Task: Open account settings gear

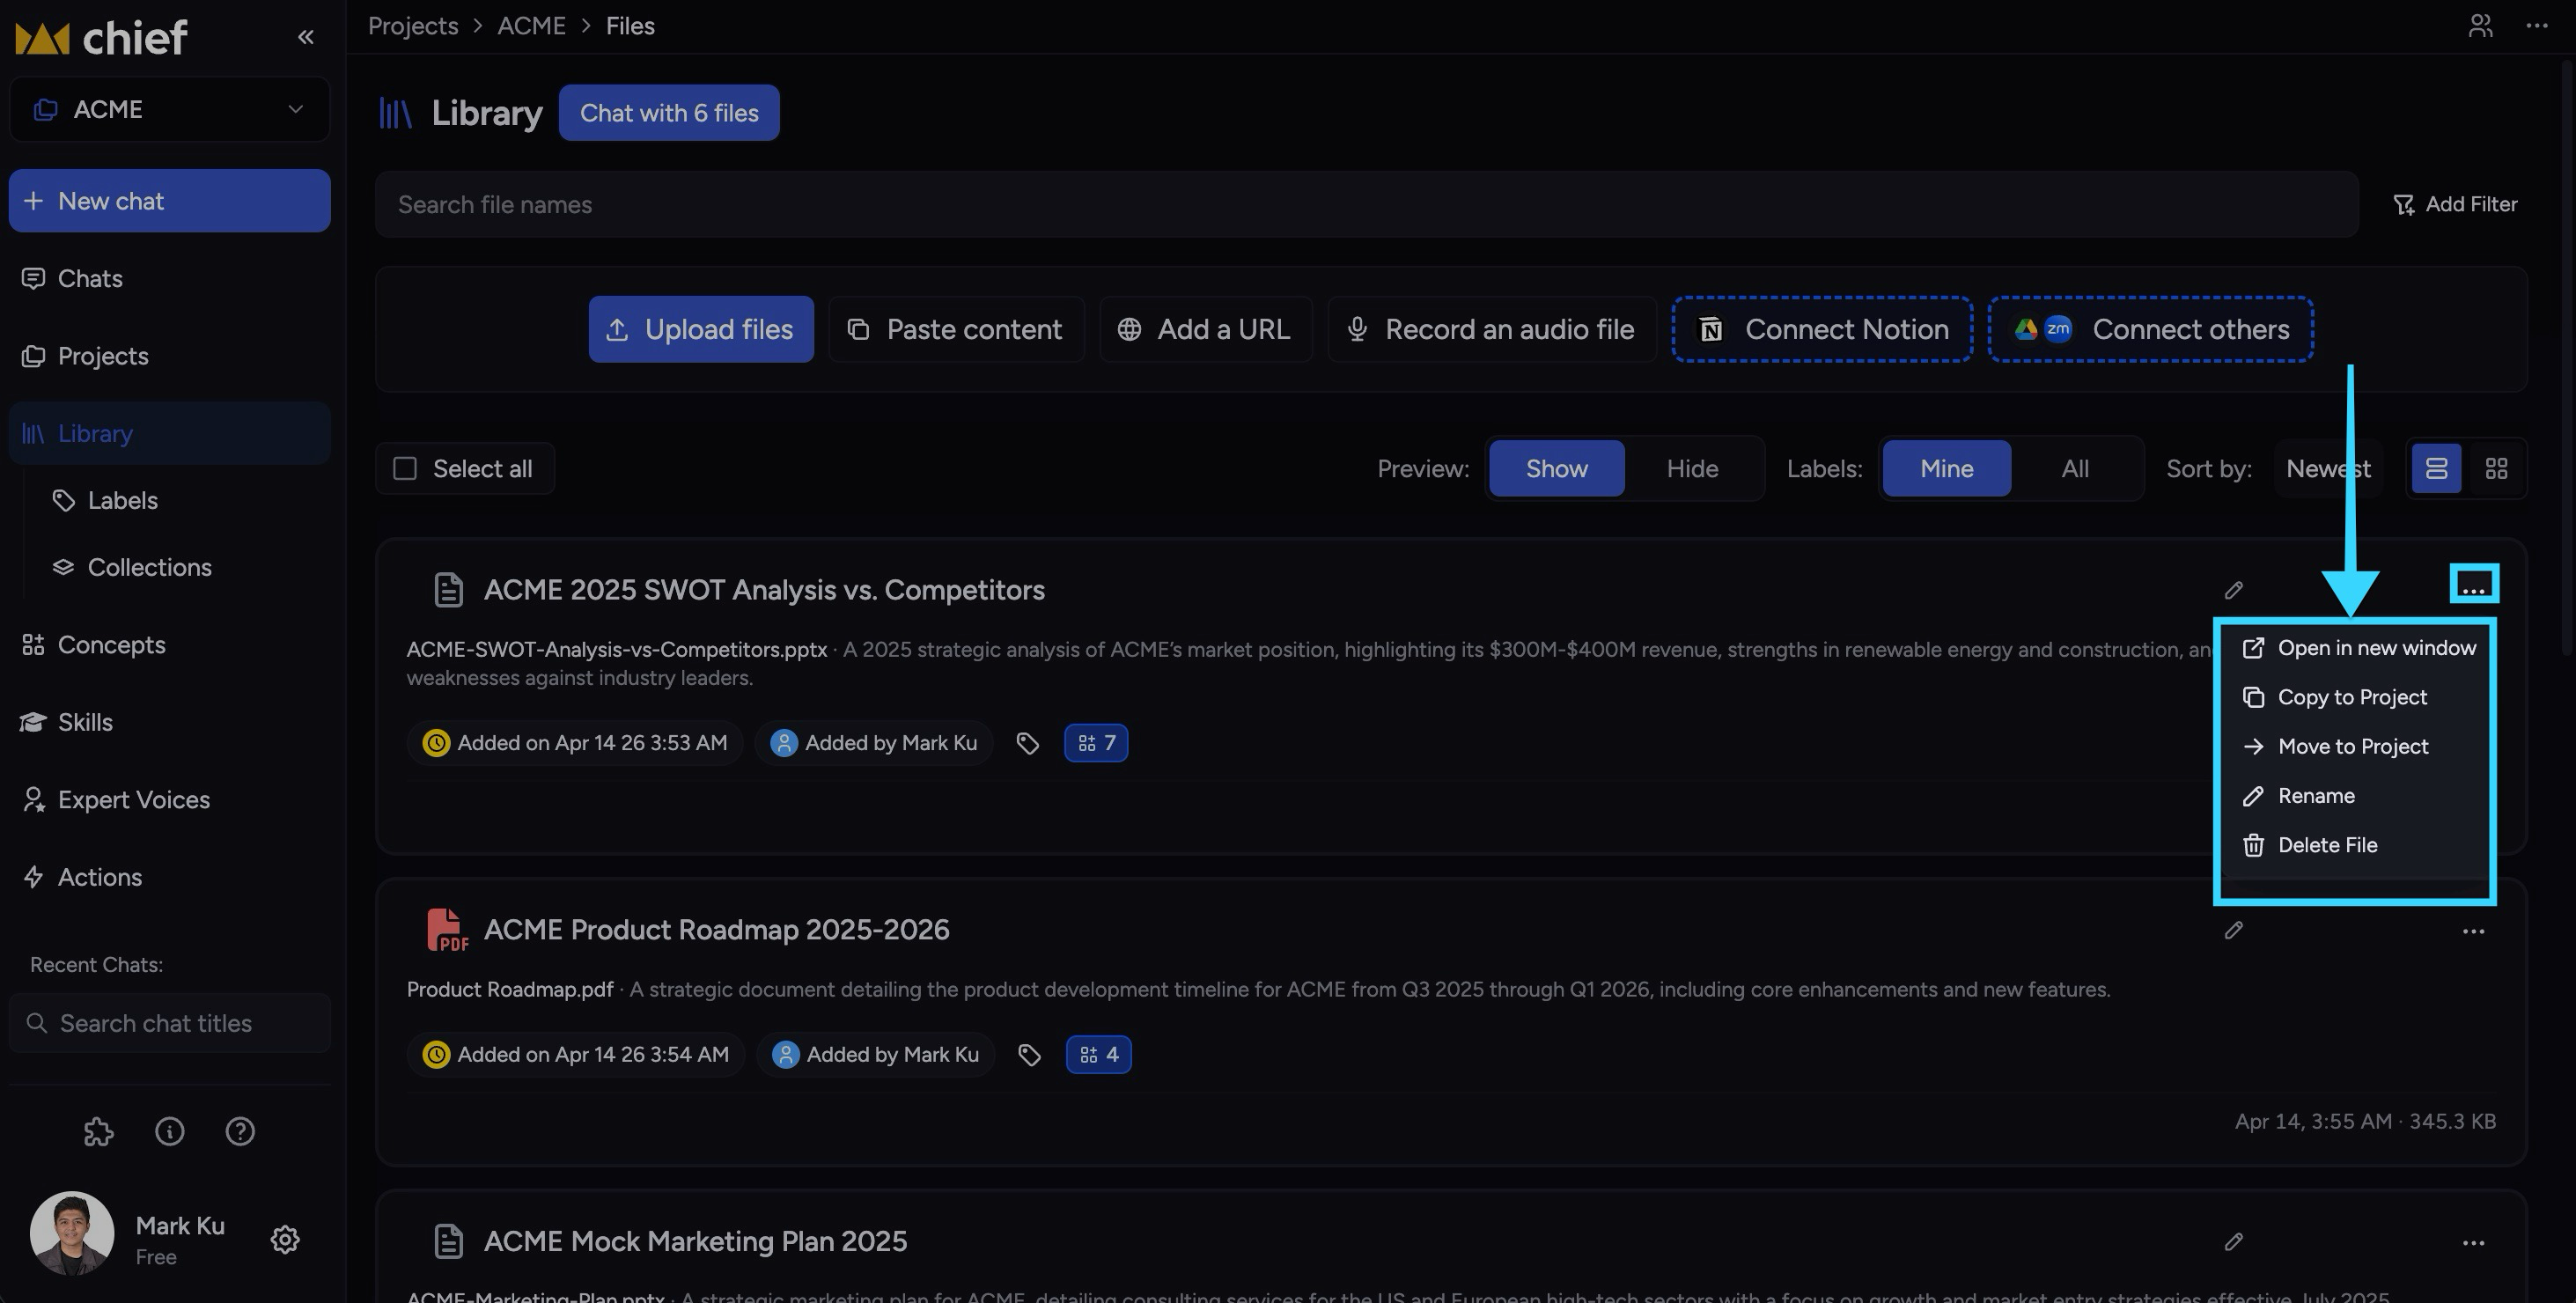Action: pos(285,1240)
